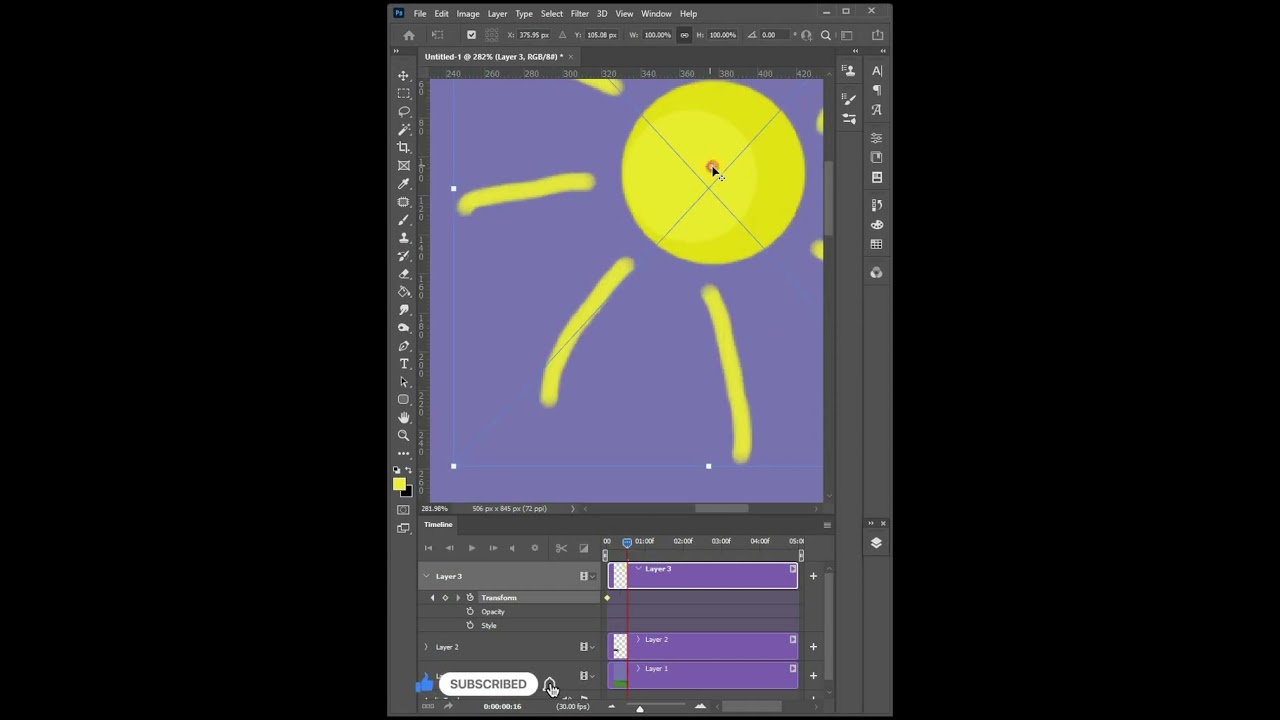Click the yellow foreground color swatch
Image resolution: width=1280 pixels, height=720 pixels.
(x=399, y=485)
